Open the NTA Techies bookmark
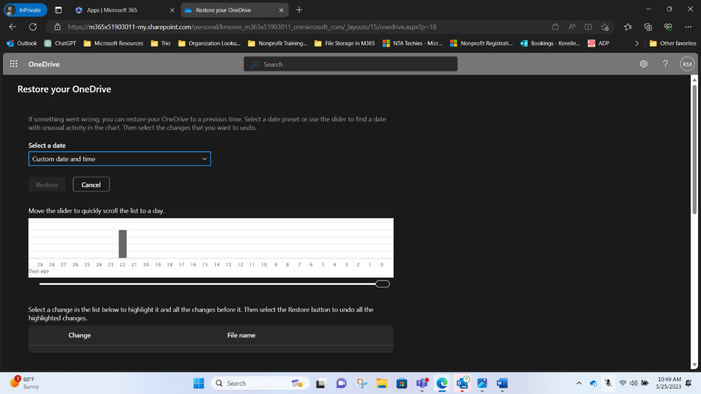Image resolution: width=701 pixels, height=394 pixels. click(x=412, y=43)
